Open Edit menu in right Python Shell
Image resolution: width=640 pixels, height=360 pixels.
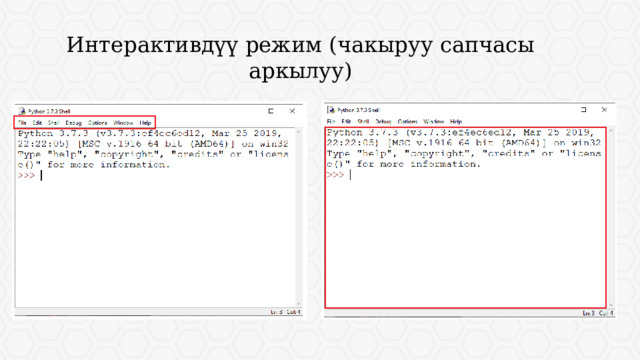click(346, 122)
